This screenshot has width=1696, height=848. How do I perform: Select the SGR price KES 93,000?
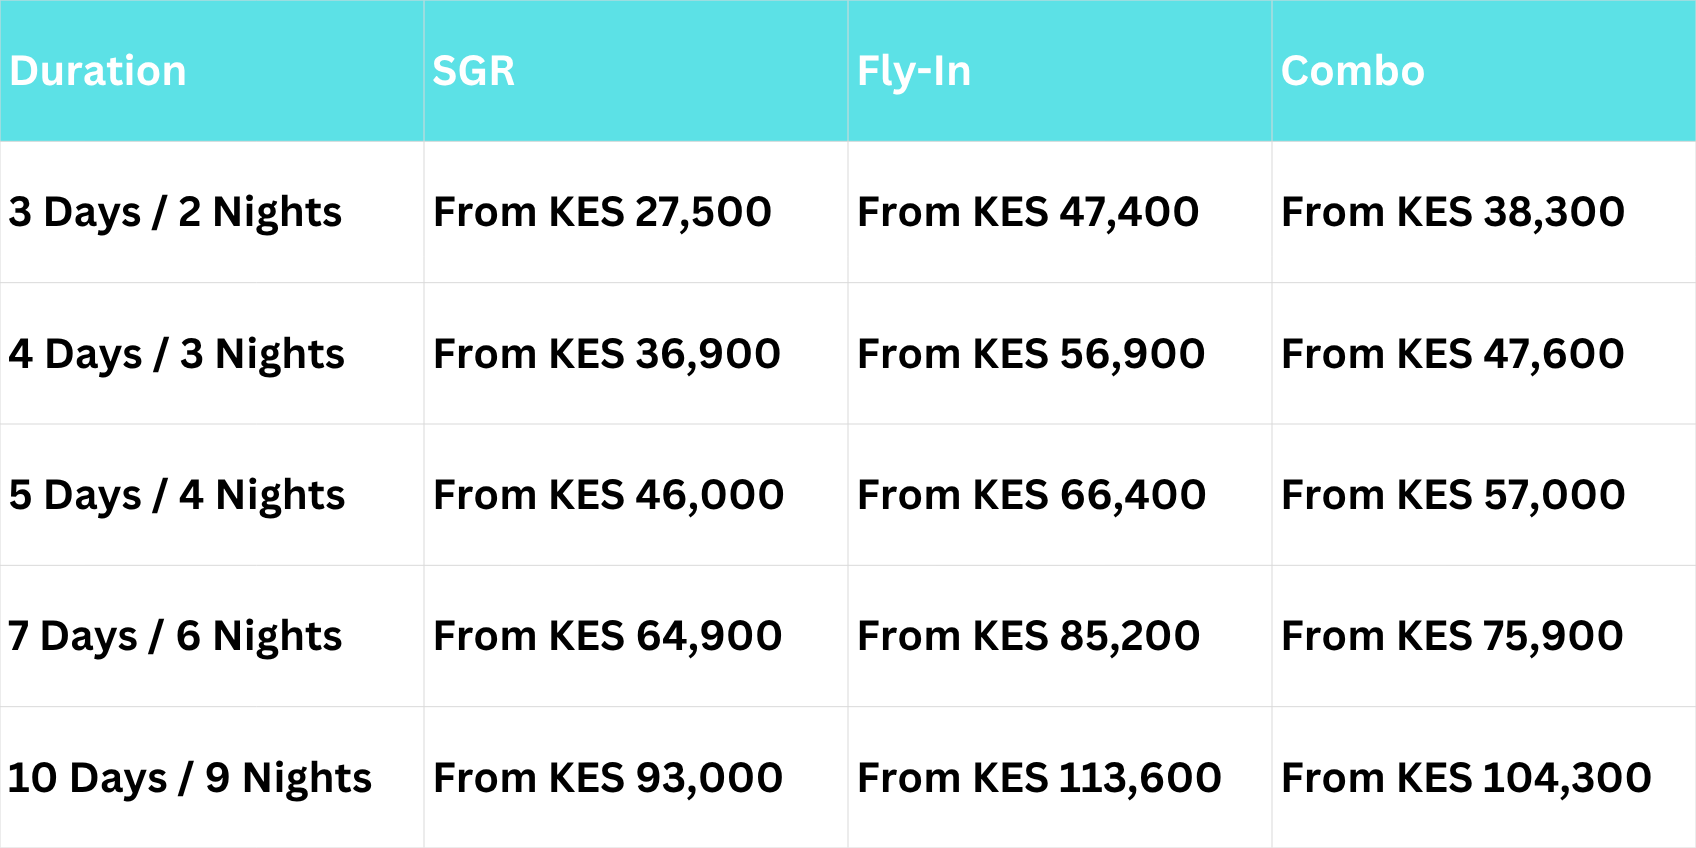(607, 778)
